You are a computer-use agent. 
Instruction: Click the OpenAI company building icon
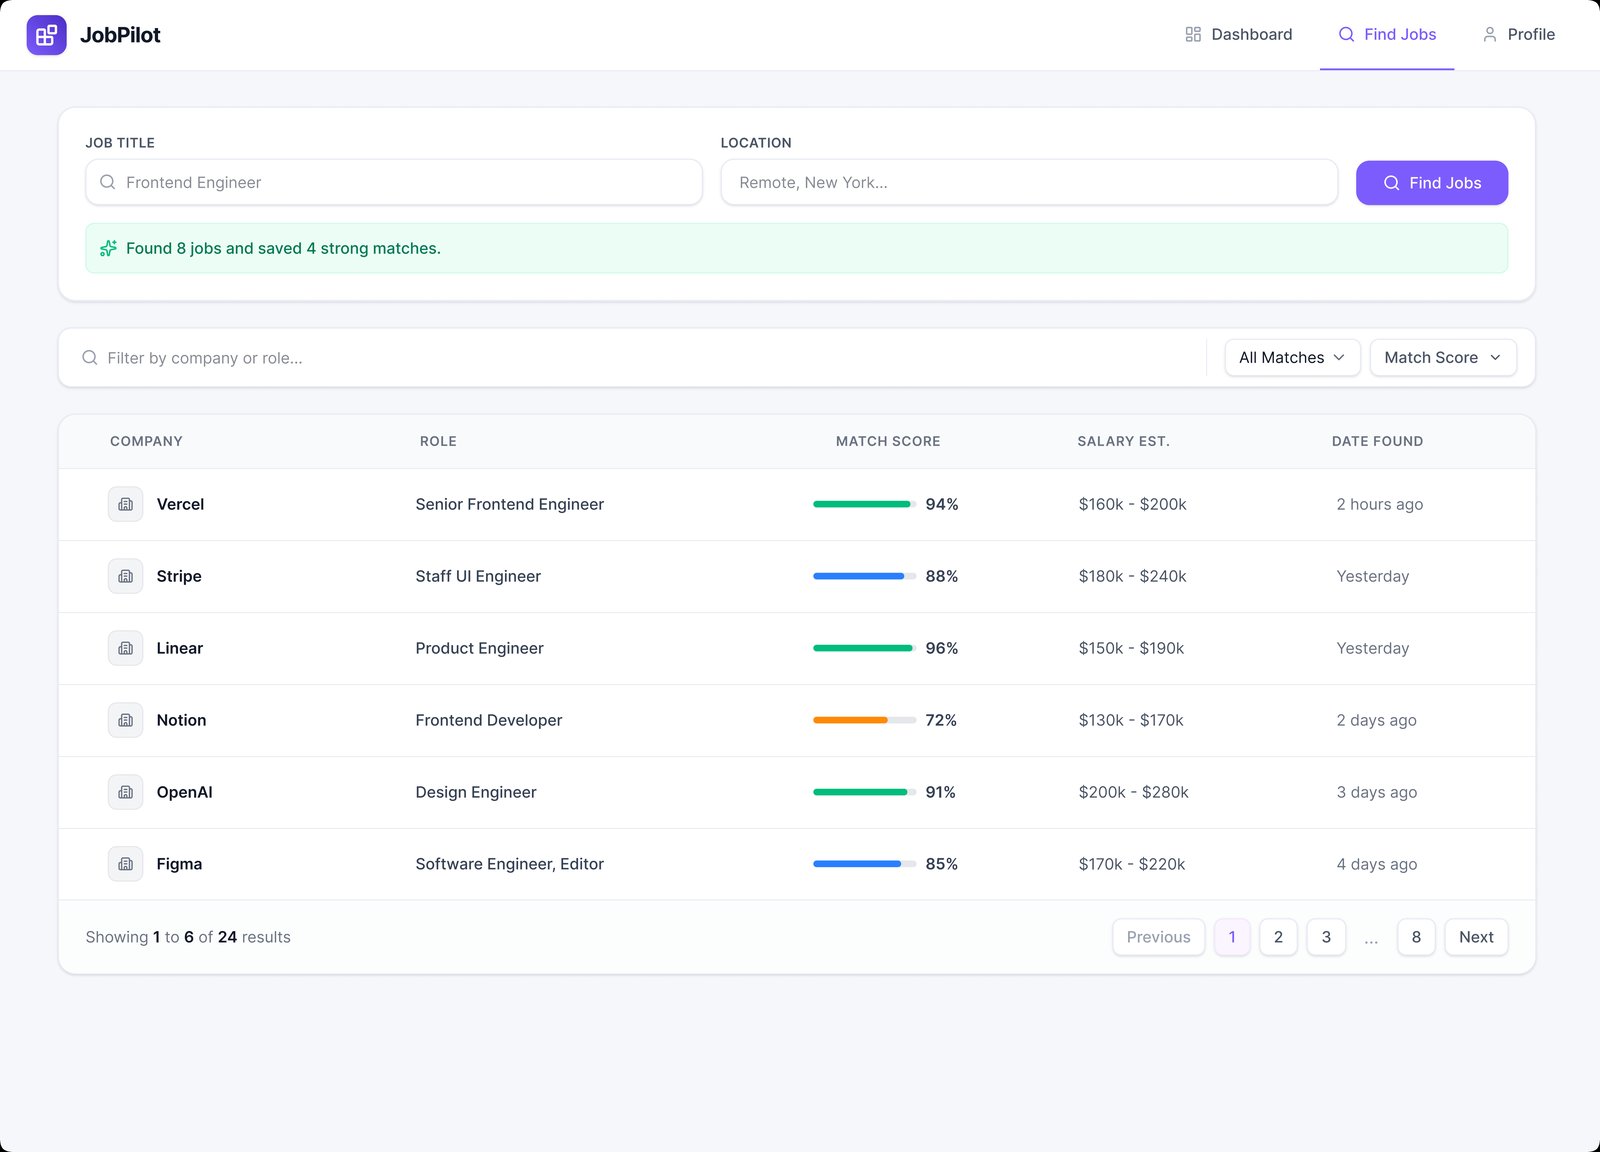(125, 792)
